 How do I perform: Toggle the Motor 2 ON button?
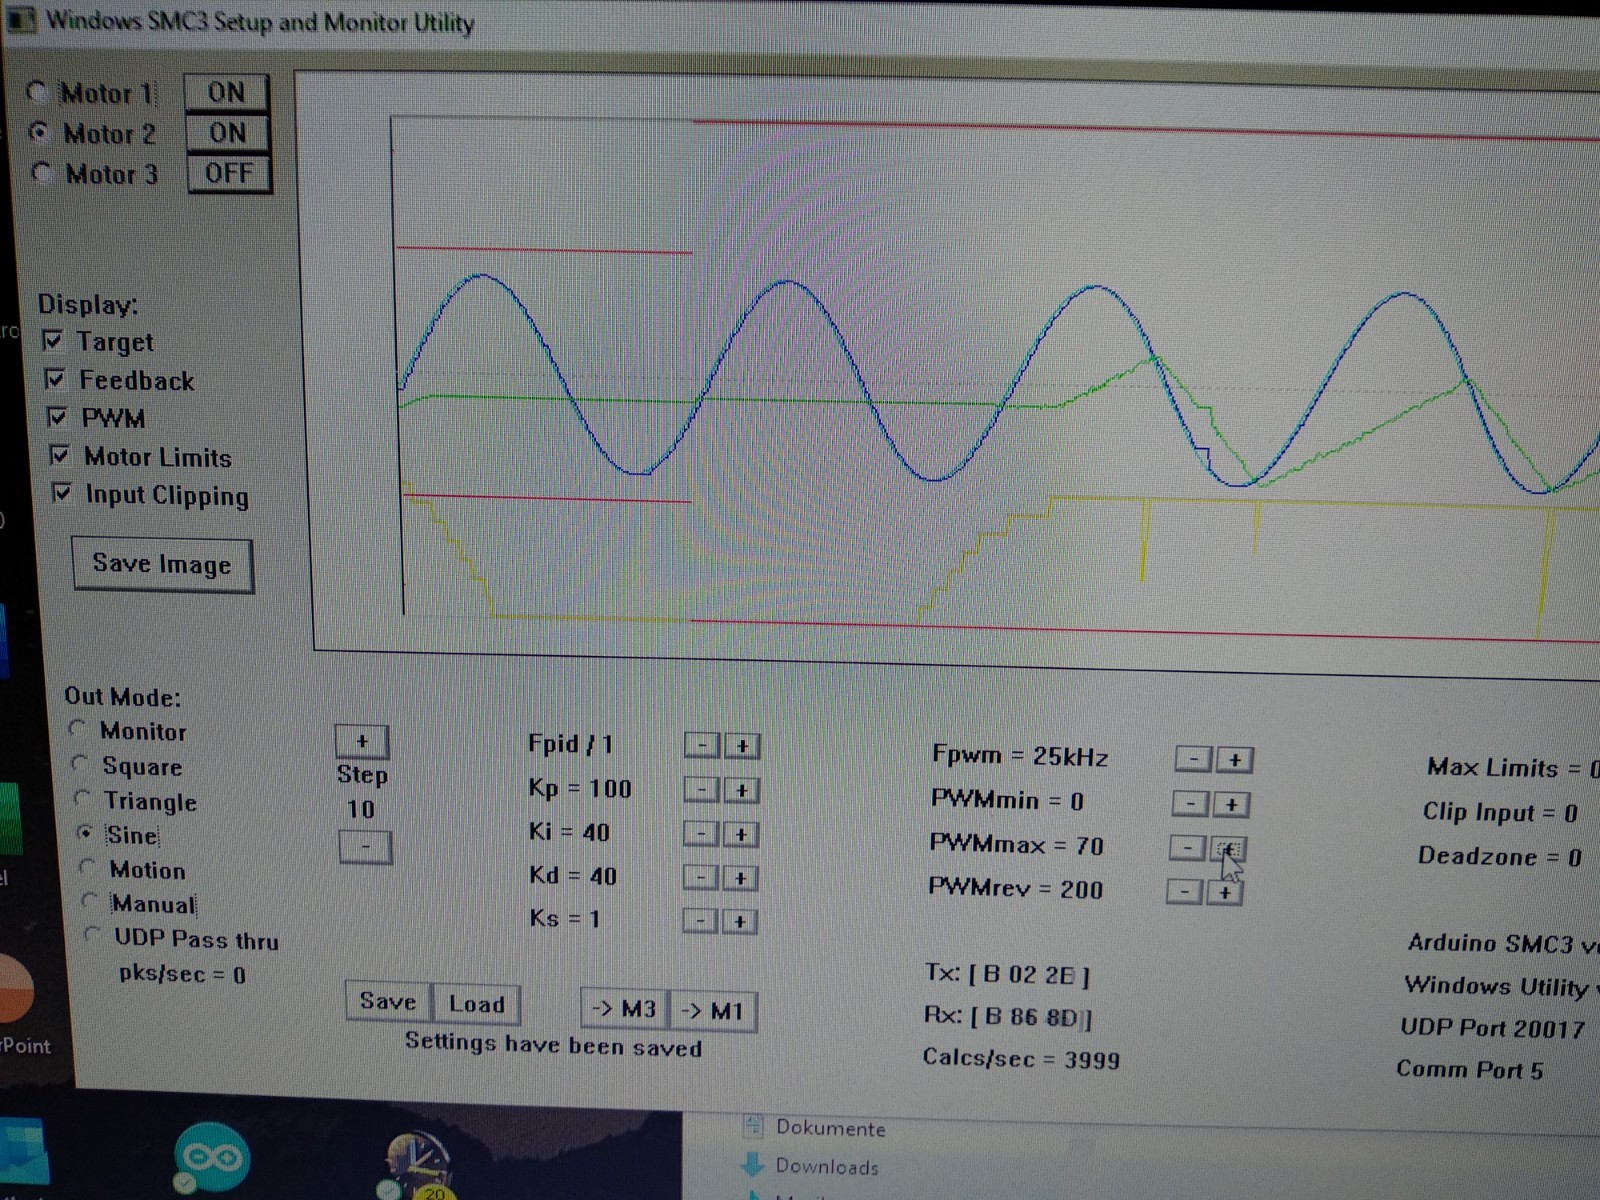tap(227, 133)
